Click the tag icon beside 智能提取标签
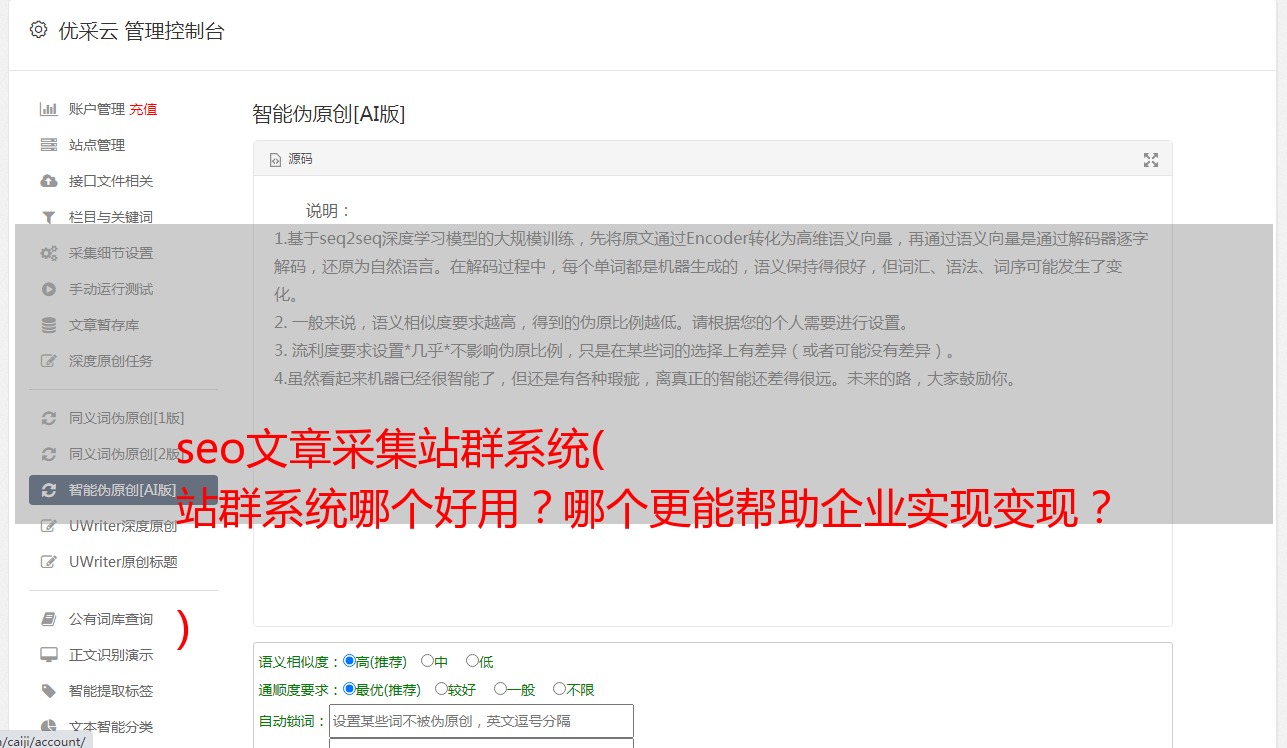 coord(48,691)
